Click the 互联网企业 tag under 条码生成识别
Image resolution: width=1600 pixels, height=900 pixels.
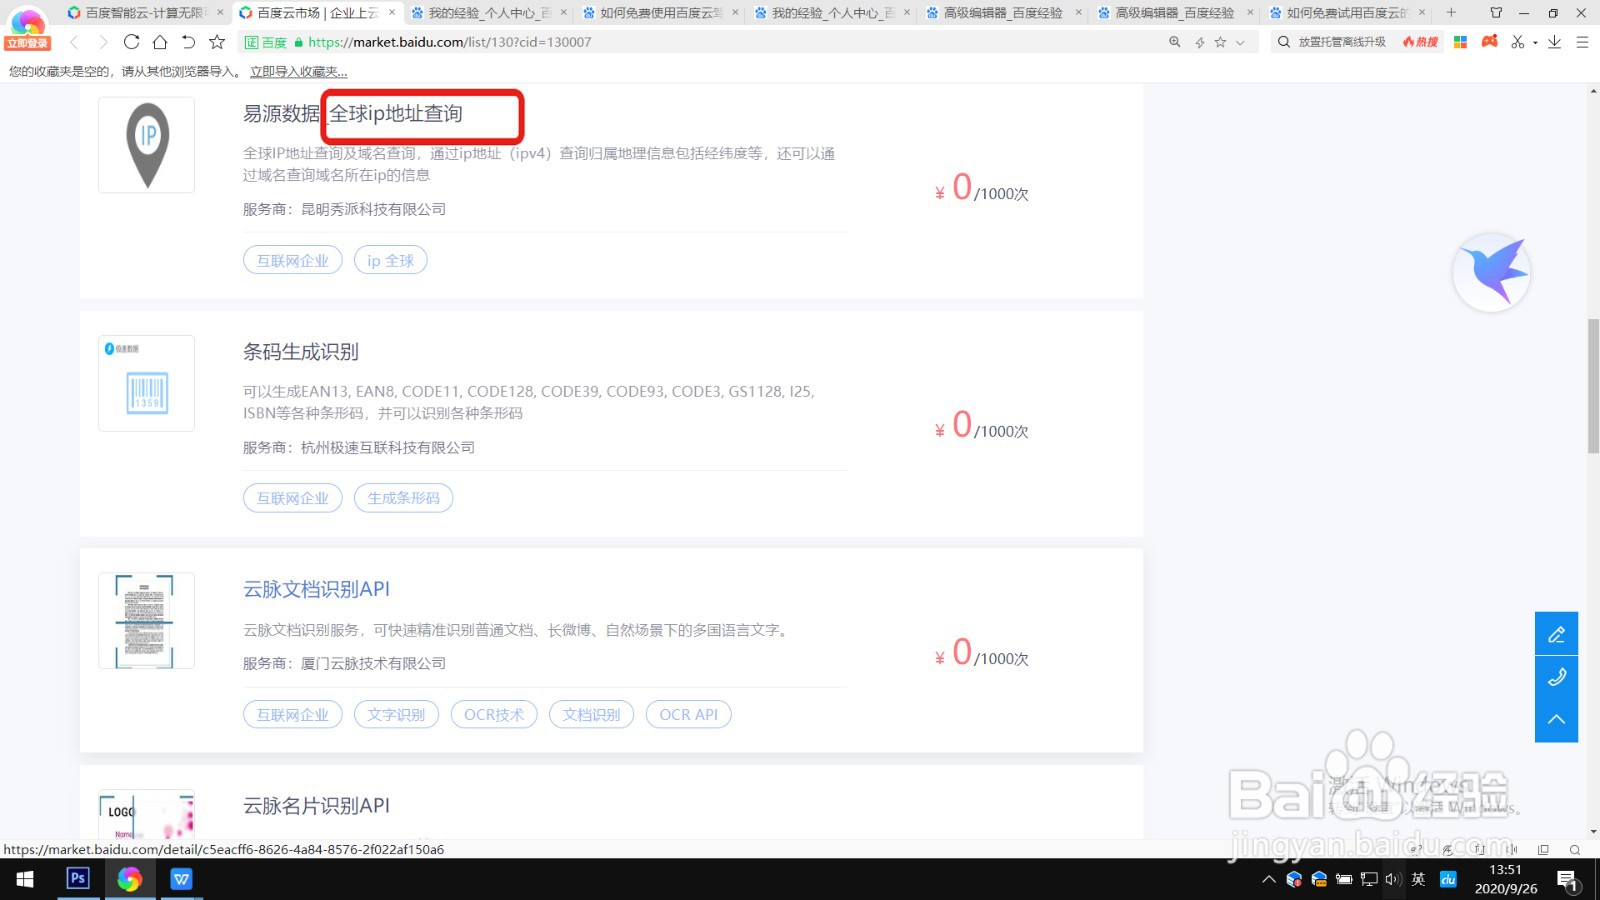[x=293, y=498]
